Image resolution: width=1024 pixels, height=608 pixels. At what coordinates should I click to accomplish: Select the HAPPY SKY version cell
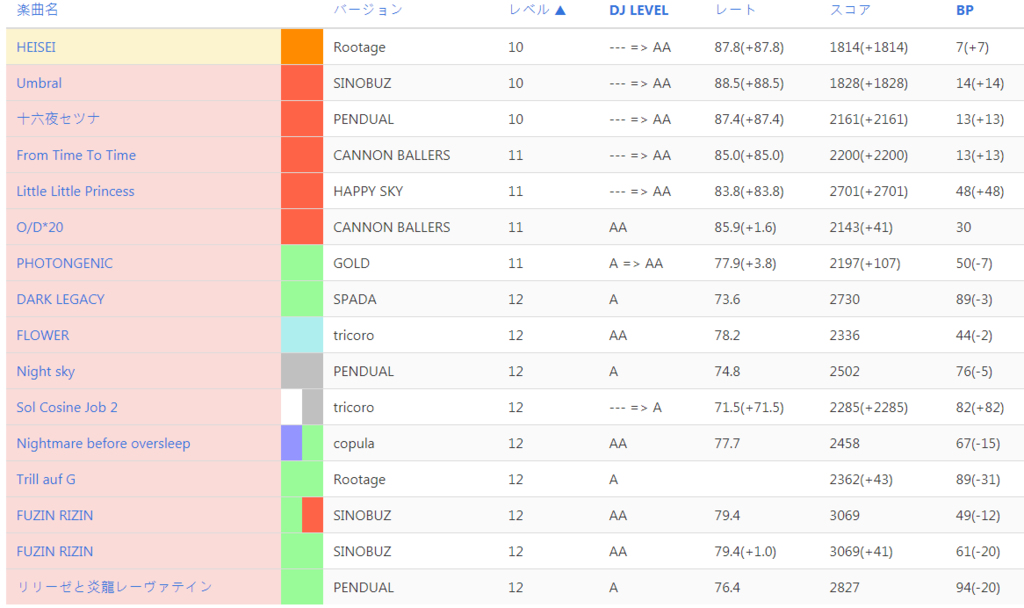coord(368,191)
